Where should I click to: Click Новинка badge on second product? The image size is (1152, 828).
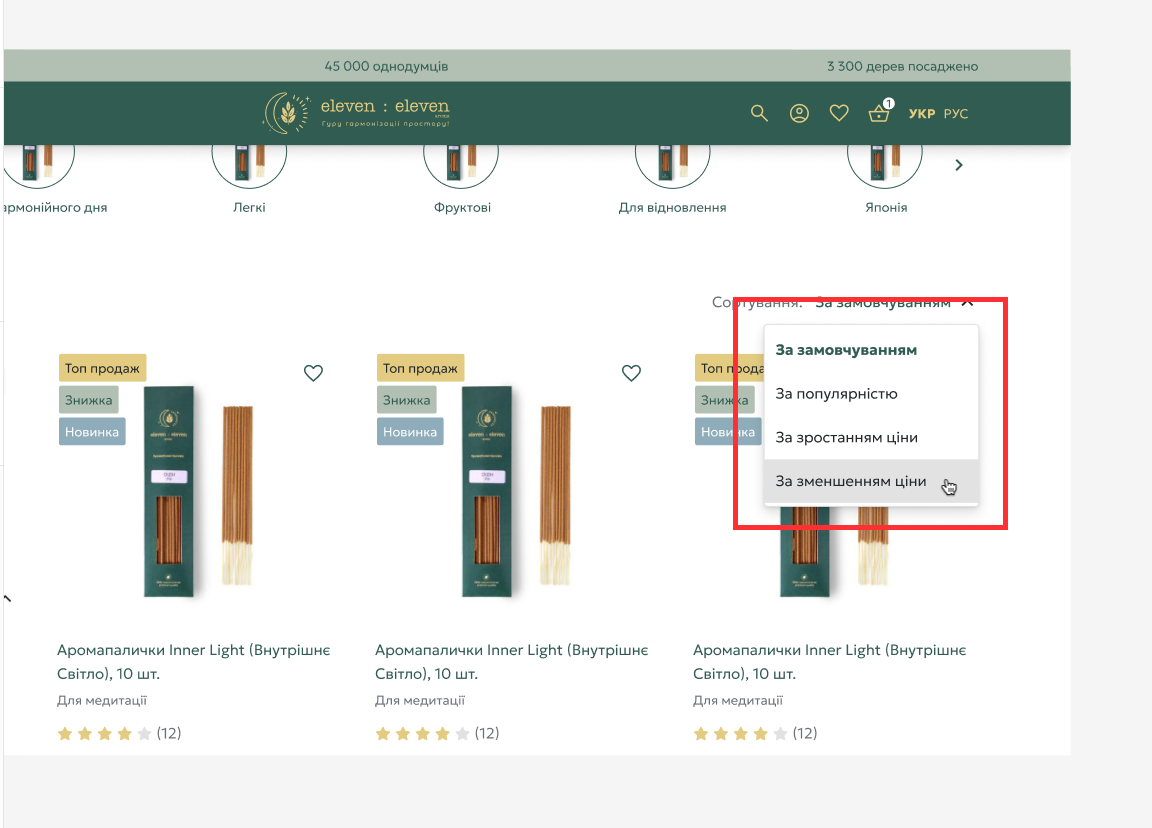click(410, 432)
